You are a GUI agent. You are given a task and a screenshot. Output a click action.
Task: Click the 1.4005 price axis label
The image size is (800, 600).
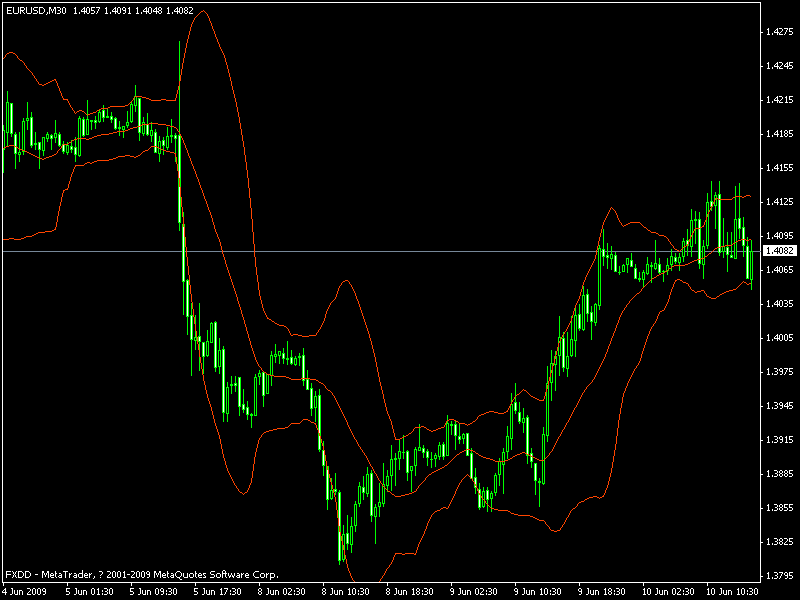[x=780, y=337]
